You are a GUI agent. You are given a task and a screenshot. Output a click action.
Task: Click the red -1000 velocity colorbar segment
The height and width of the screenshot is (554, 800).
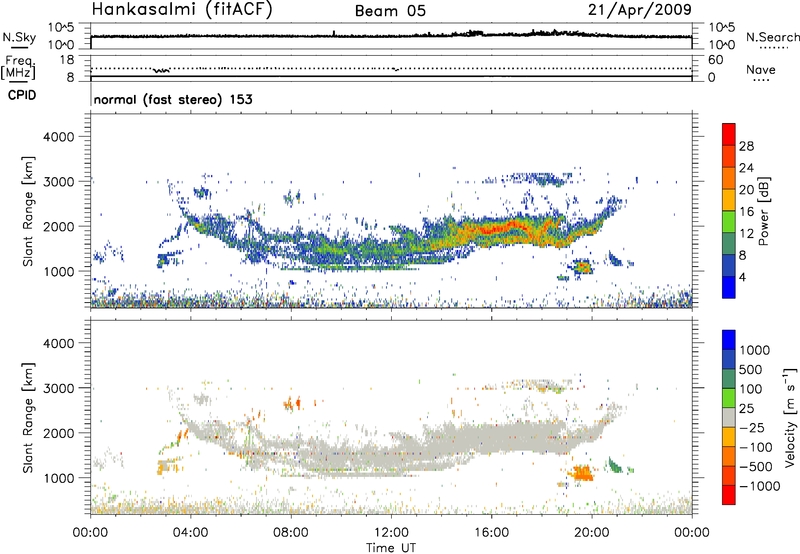tap(729, 495)
